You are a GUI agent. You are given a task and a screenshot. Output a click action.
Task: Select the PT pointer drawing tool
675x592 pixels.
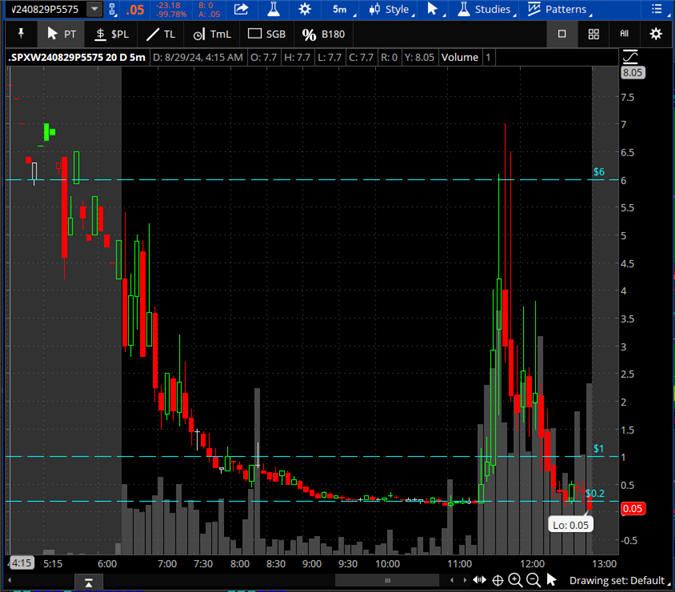tap(61, 34)
